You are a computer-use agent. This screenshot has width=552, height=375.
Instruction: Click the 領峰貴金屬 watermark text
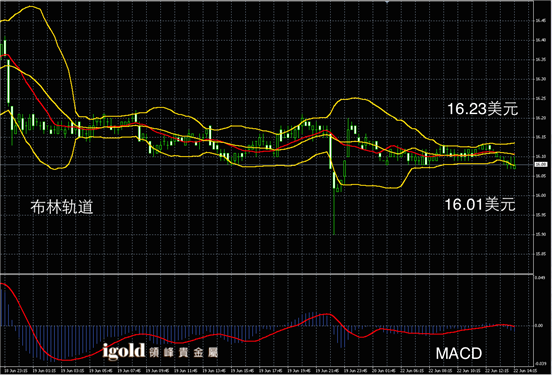click(184, 352)
